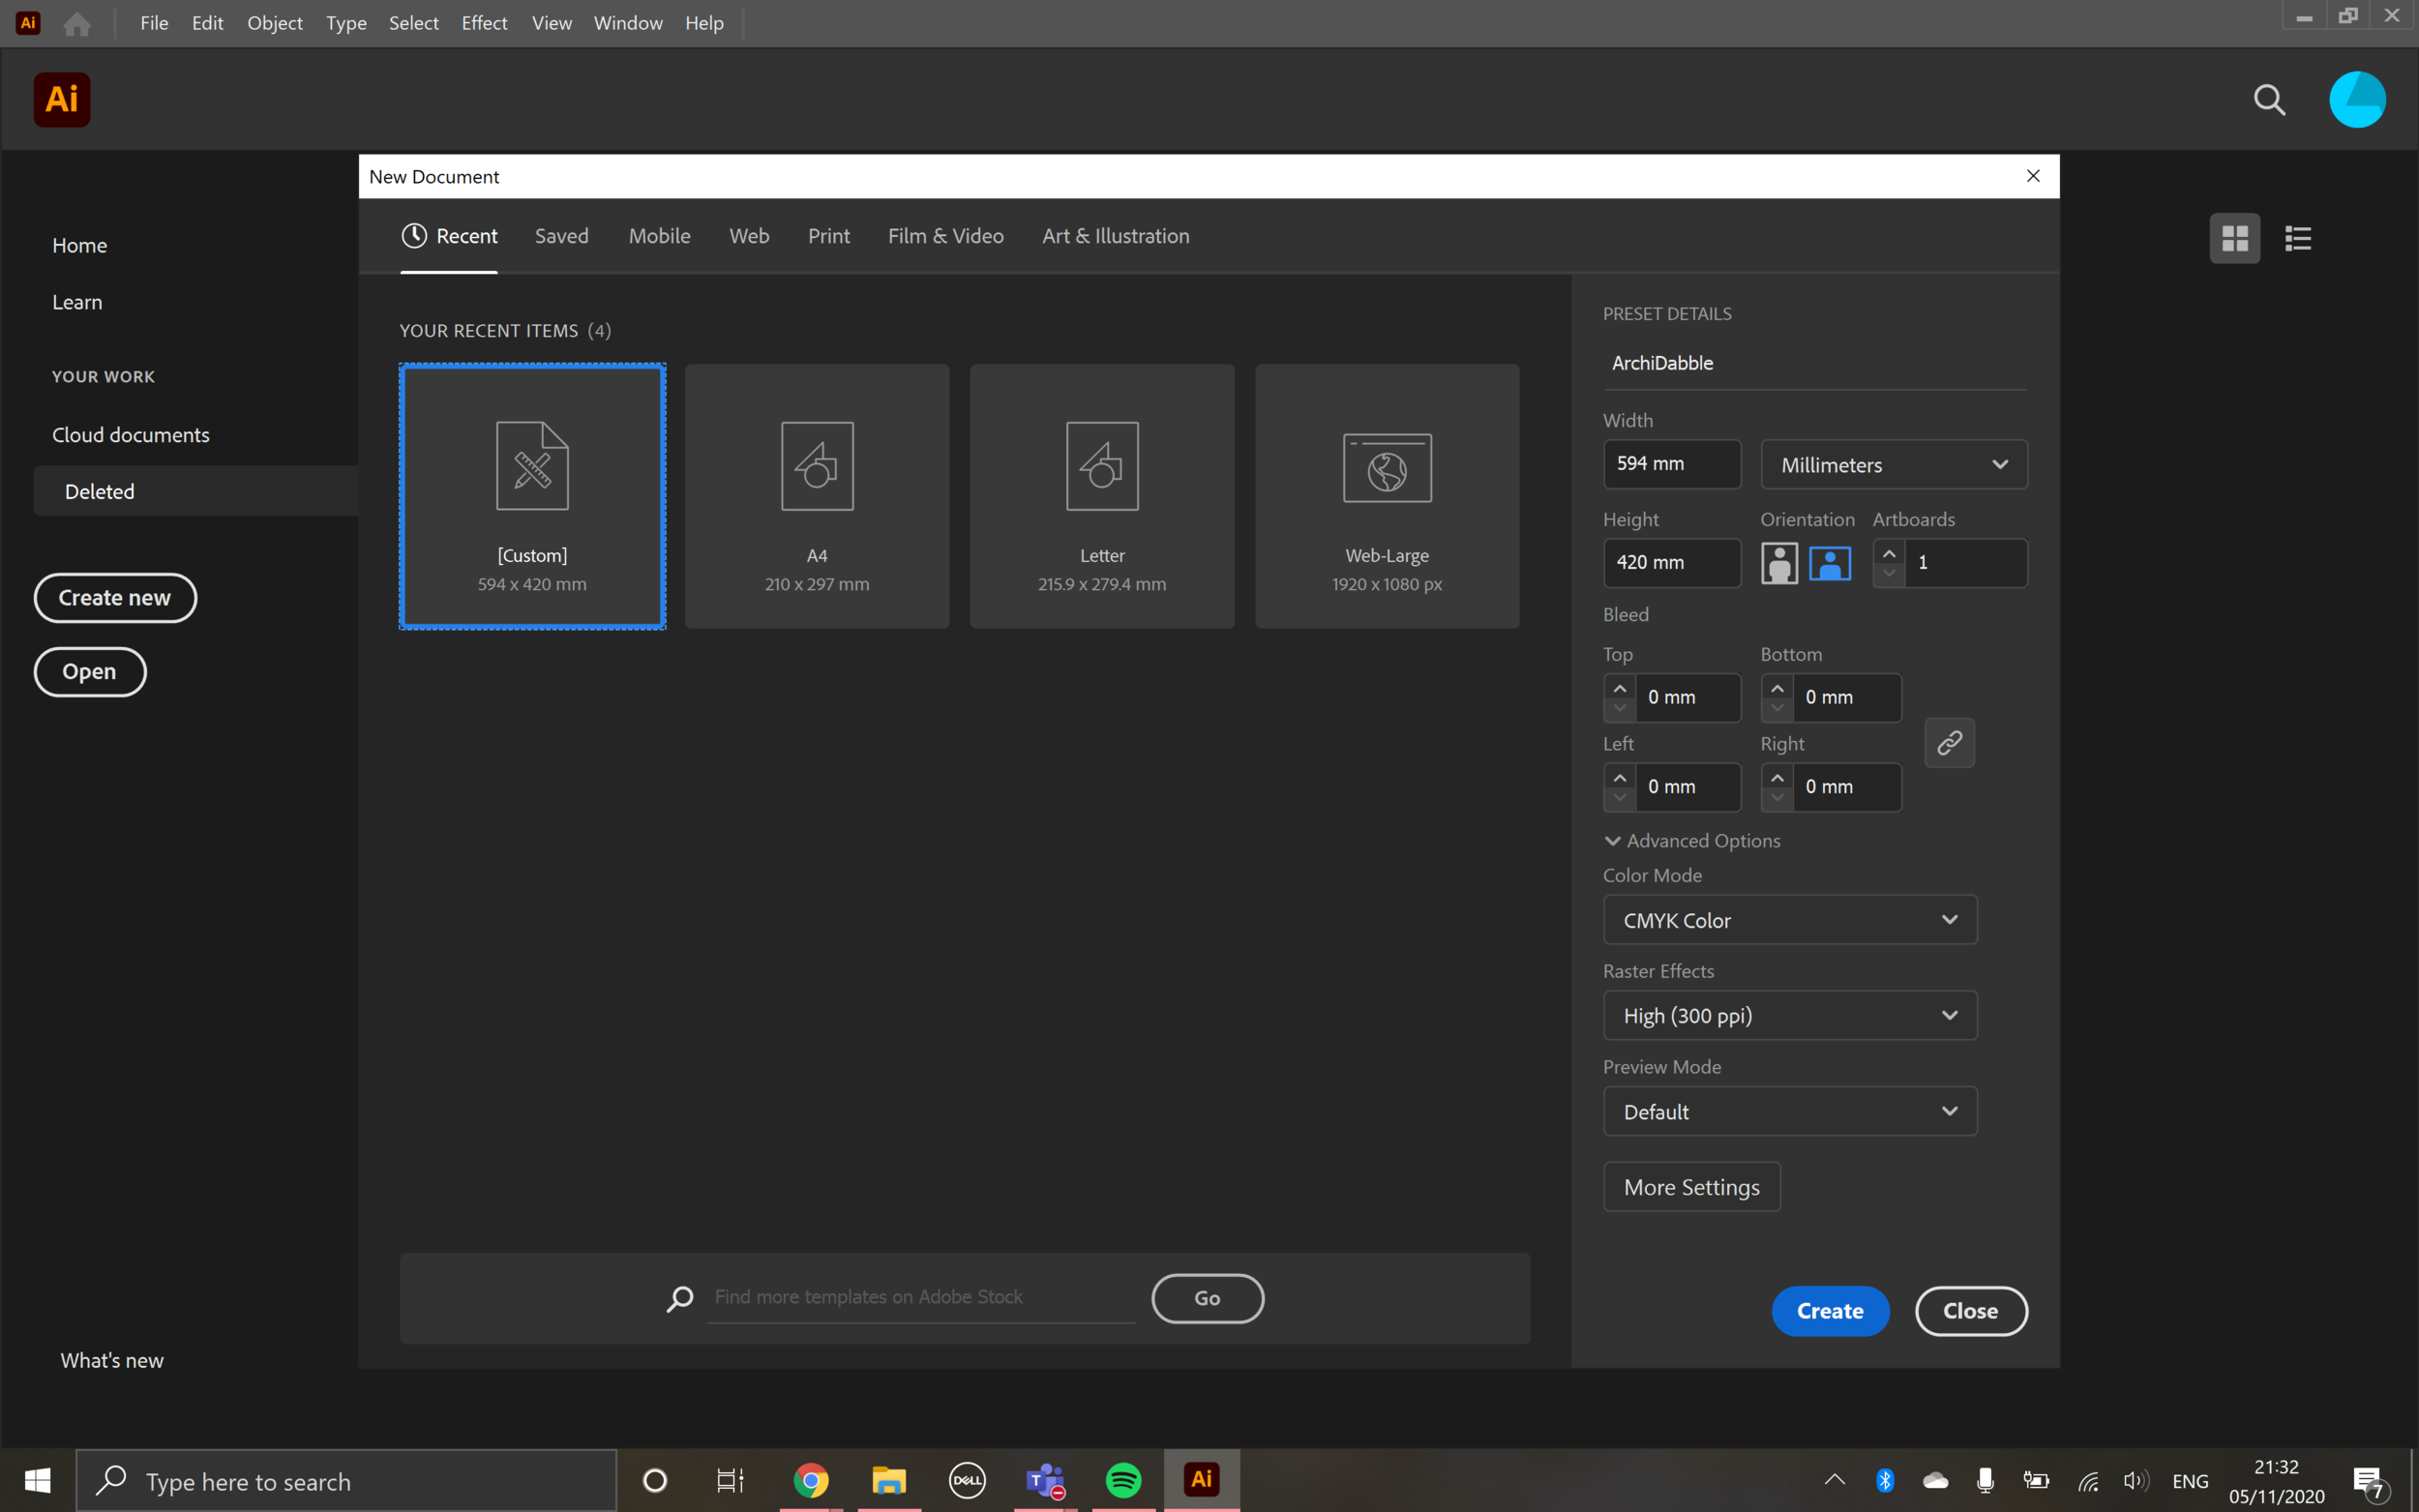
Task: Select the Web-Large 1920 x 1080 preset
Action: click(x=1387, y=496)
